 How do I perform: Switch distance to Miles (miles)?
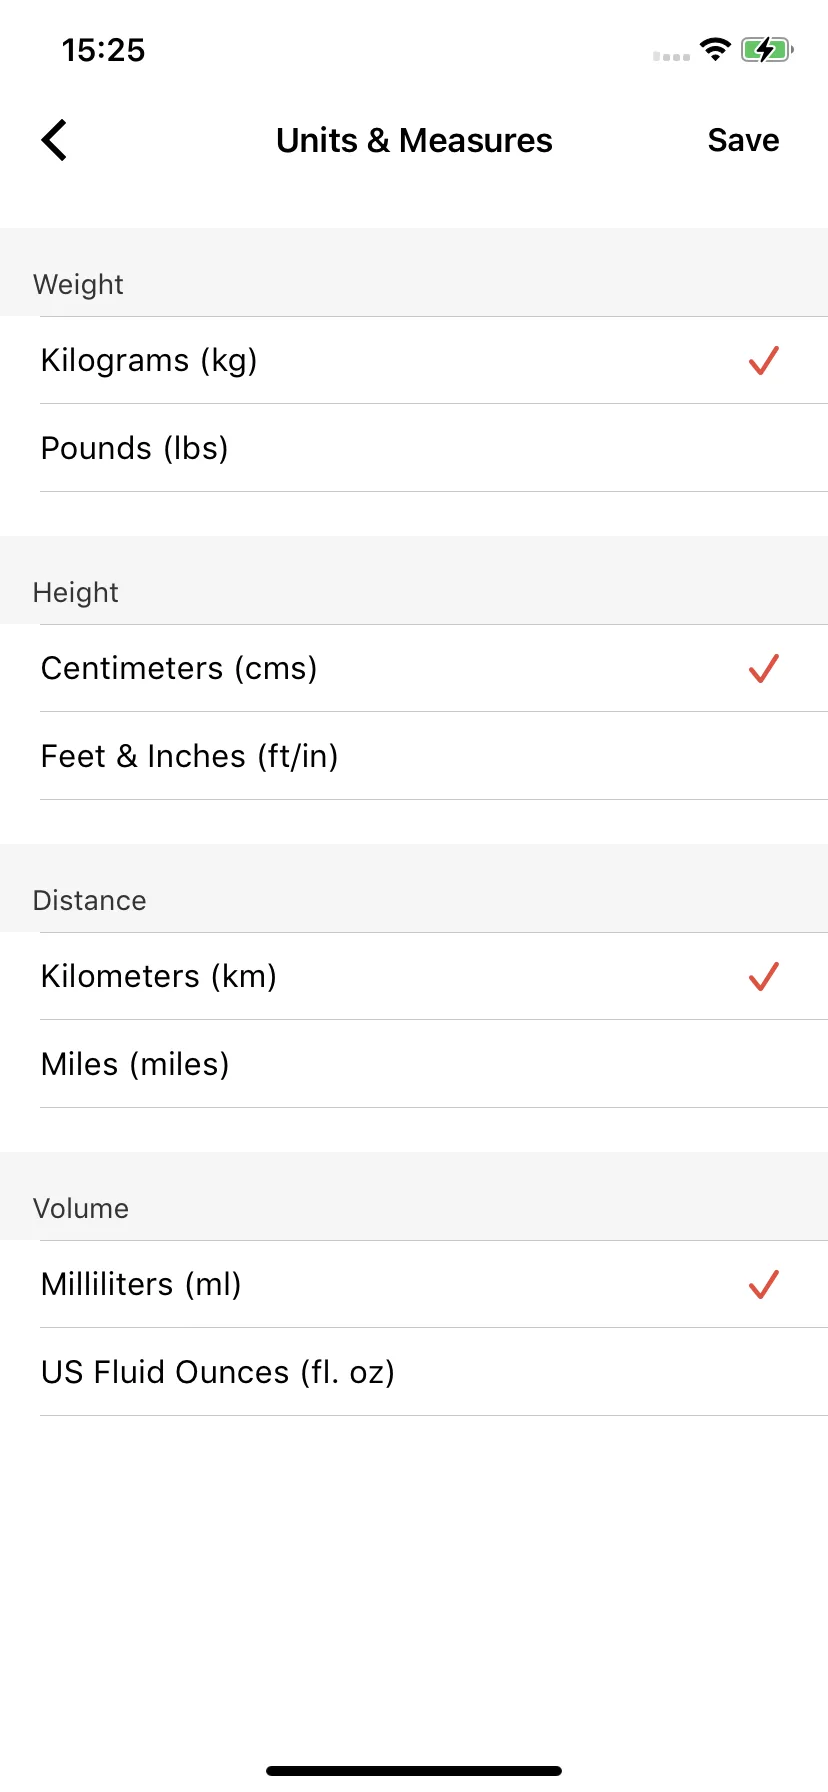pyautogui.click(x=414, y=1064)
